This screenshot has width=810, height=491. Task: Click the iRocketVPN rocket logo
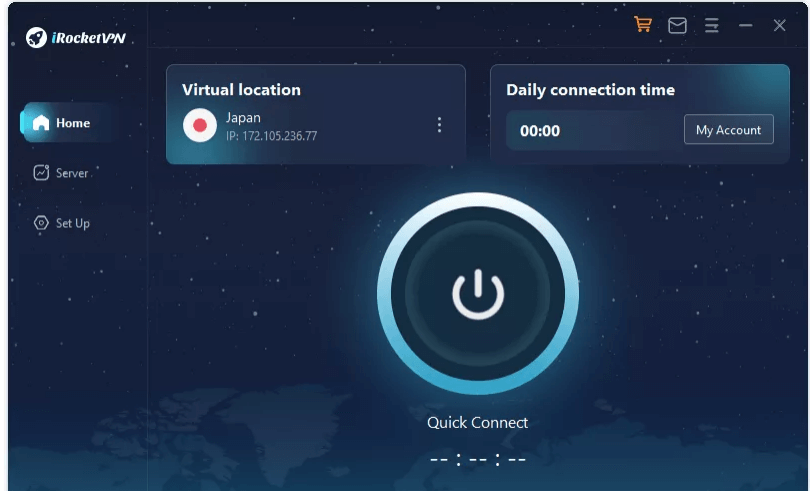point(36,37)
